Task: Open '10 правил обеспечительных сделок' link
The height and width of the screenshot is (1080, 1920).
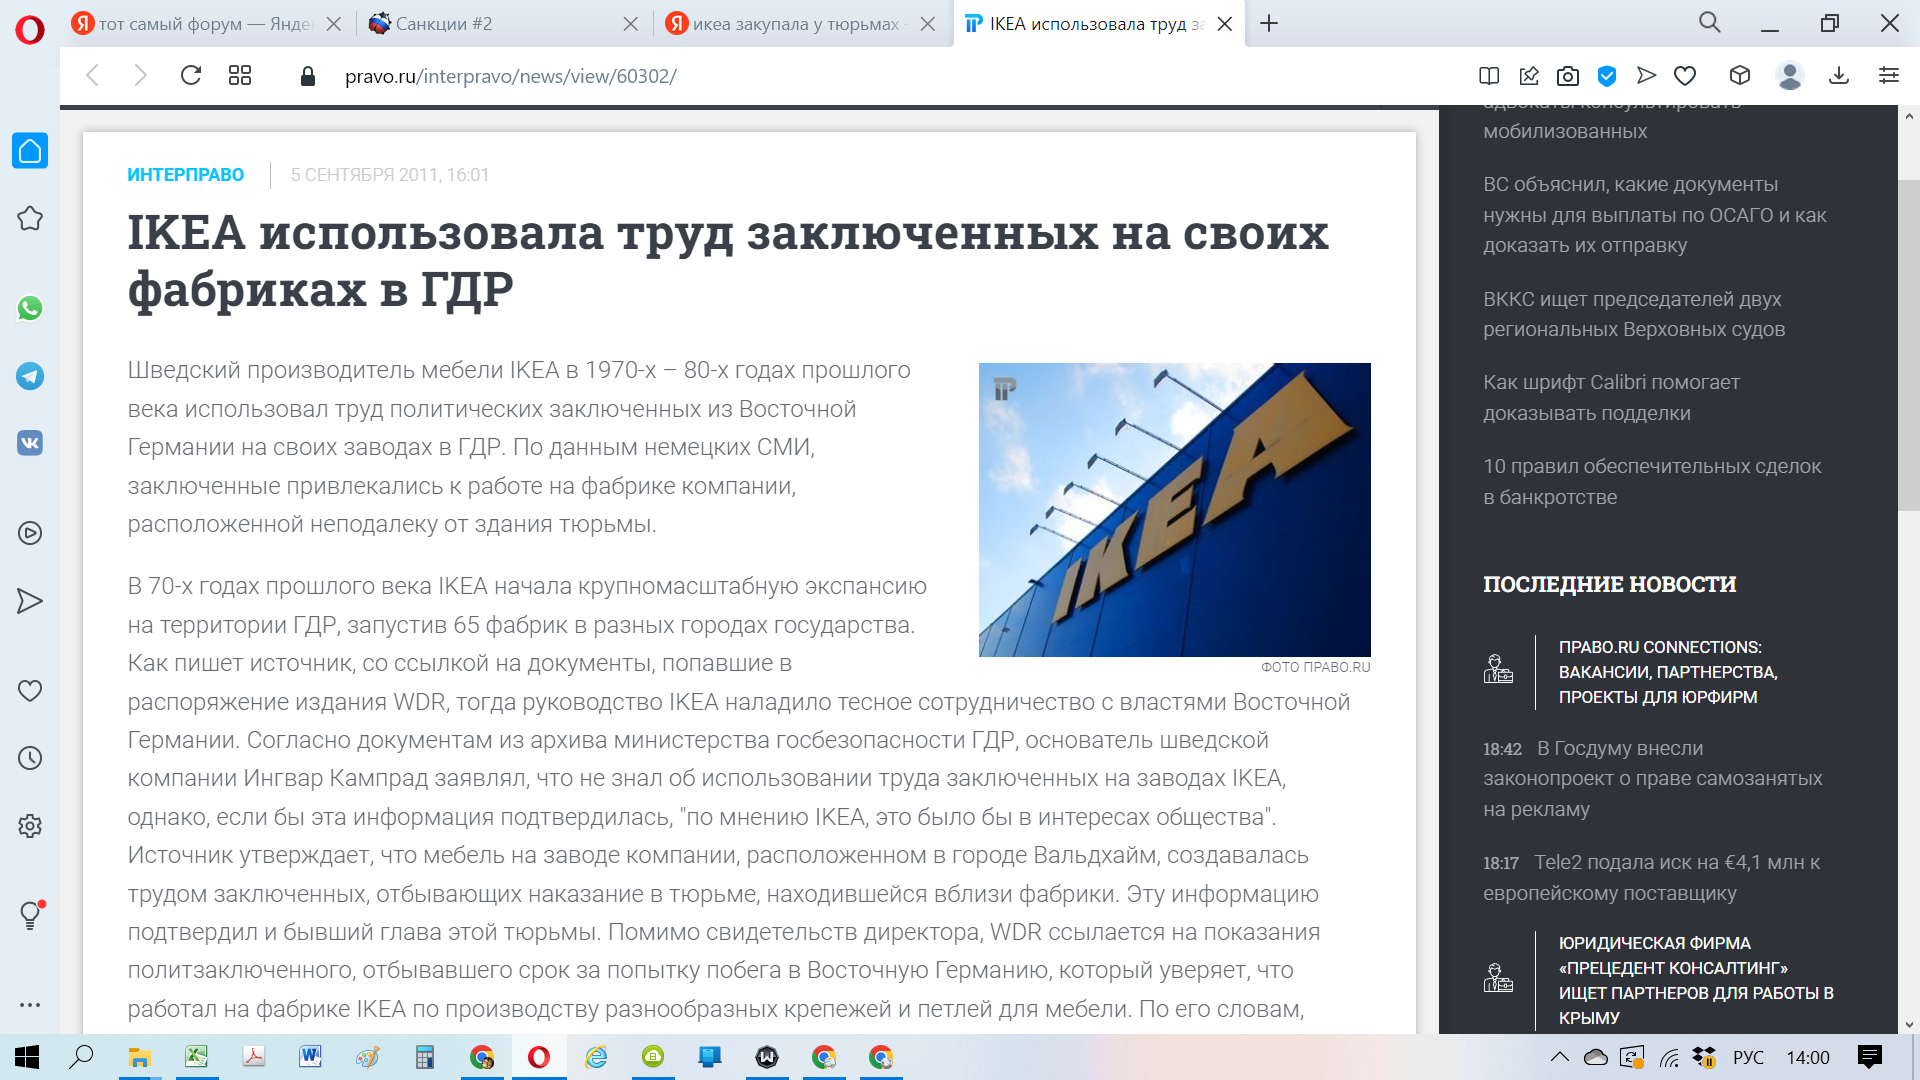Action: (1652, 481)
